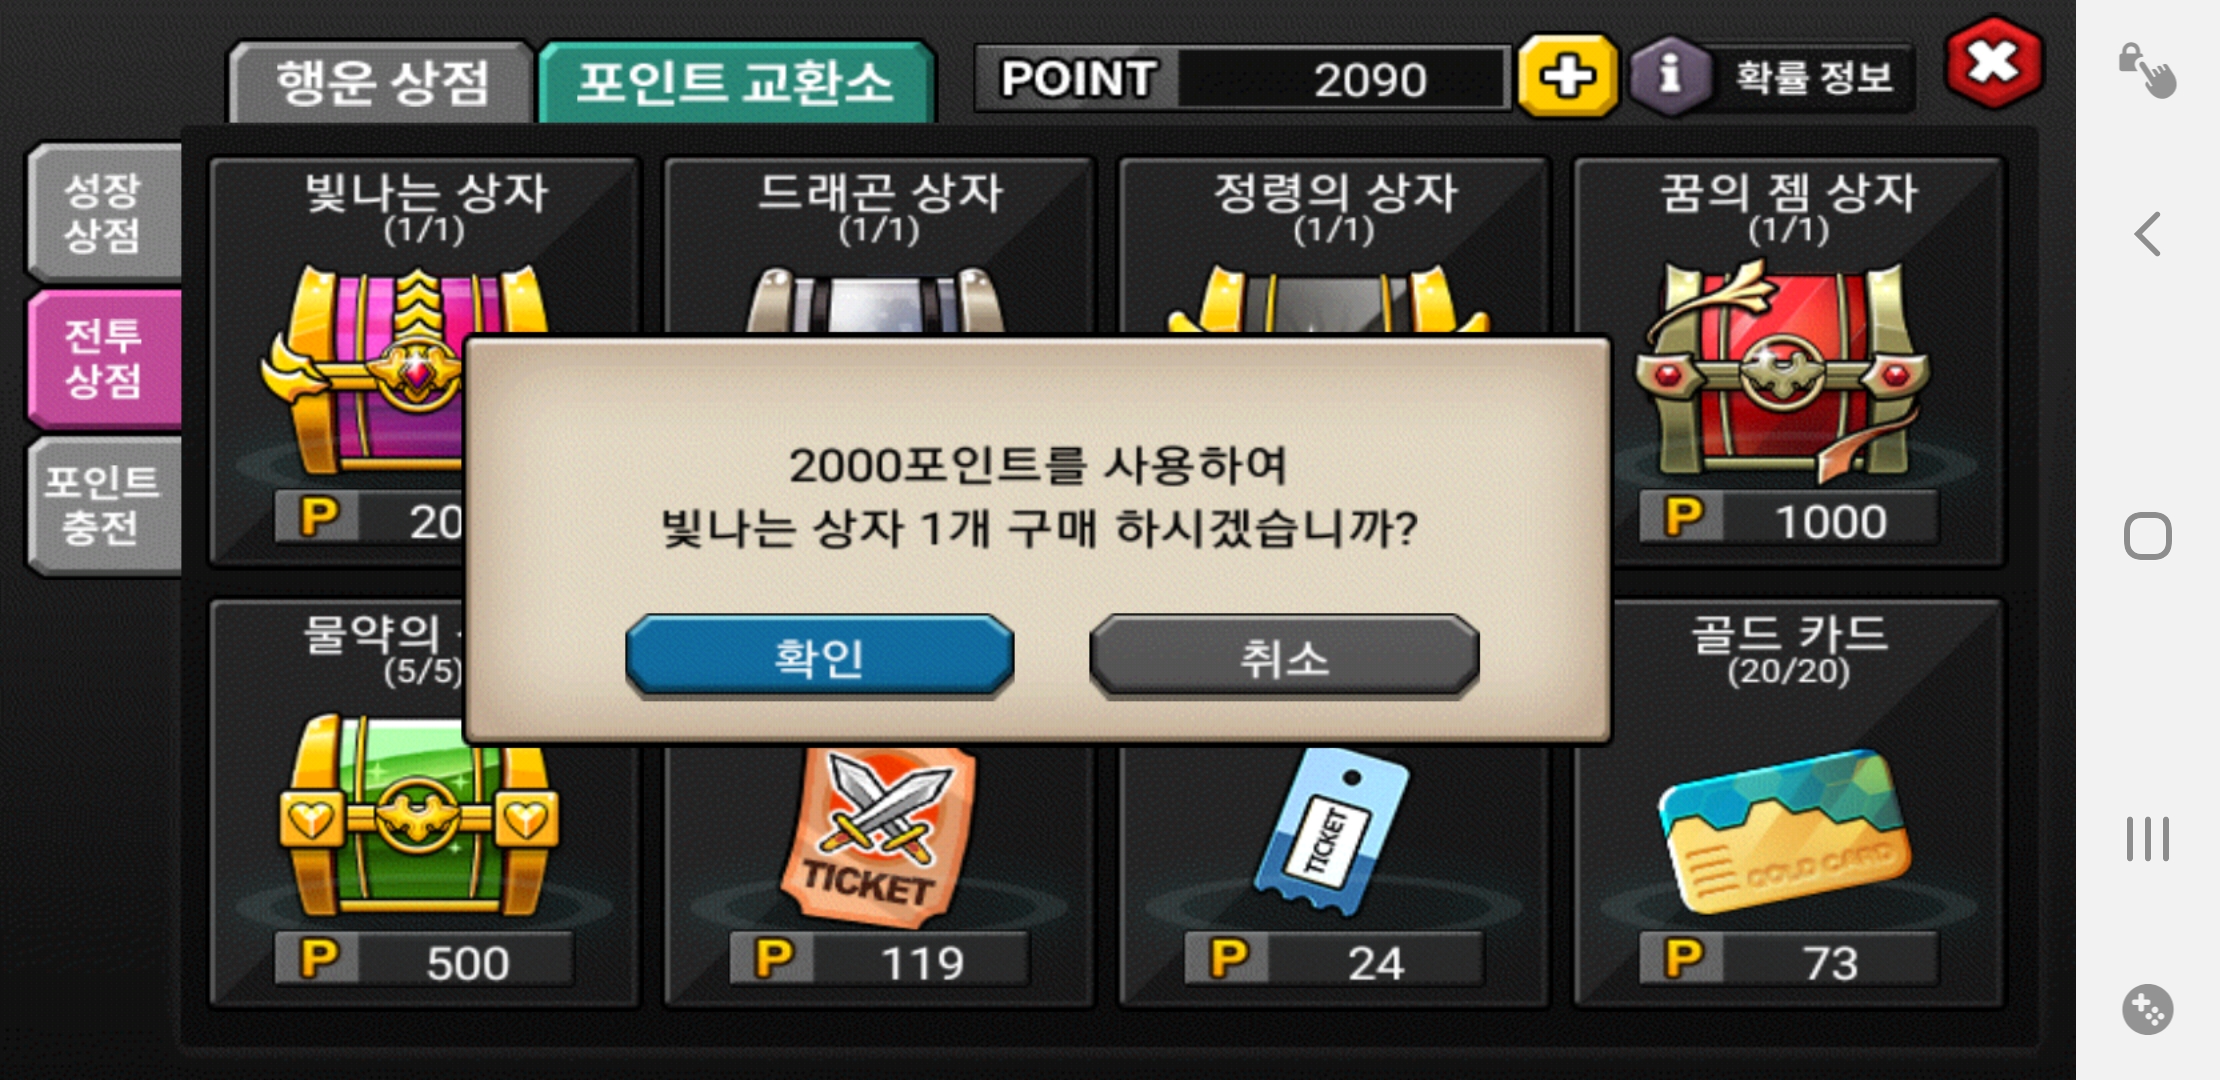This screenshot has width=2220, height=1080.
Task: Switch to the 행운 상점 tab
Action: pos(381,82)
